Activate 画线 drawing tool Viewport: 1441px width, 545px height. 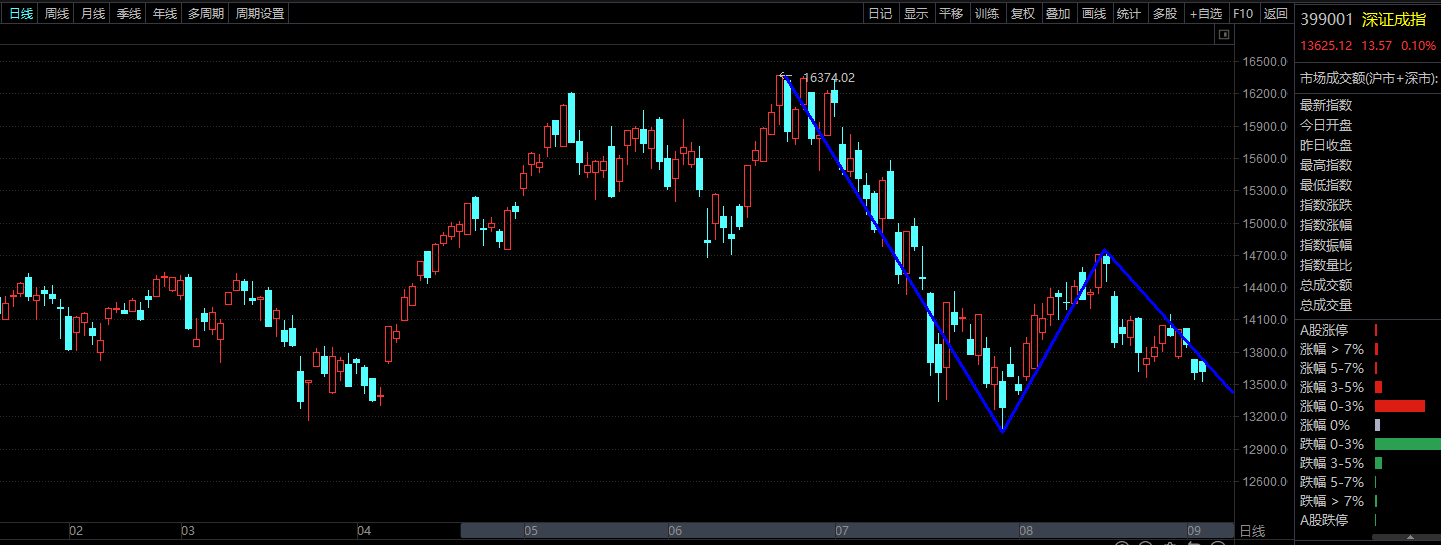point(1094,14)
